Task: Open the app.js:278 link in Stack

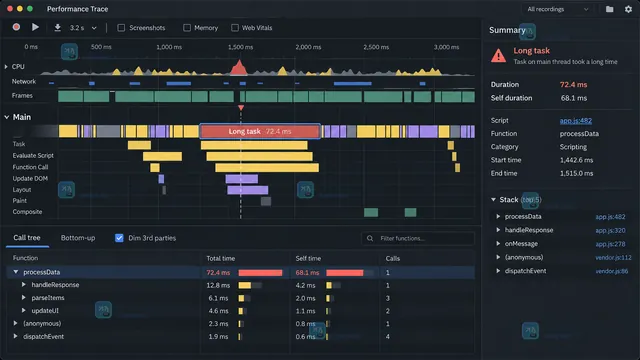Action: tap(610, 244)
